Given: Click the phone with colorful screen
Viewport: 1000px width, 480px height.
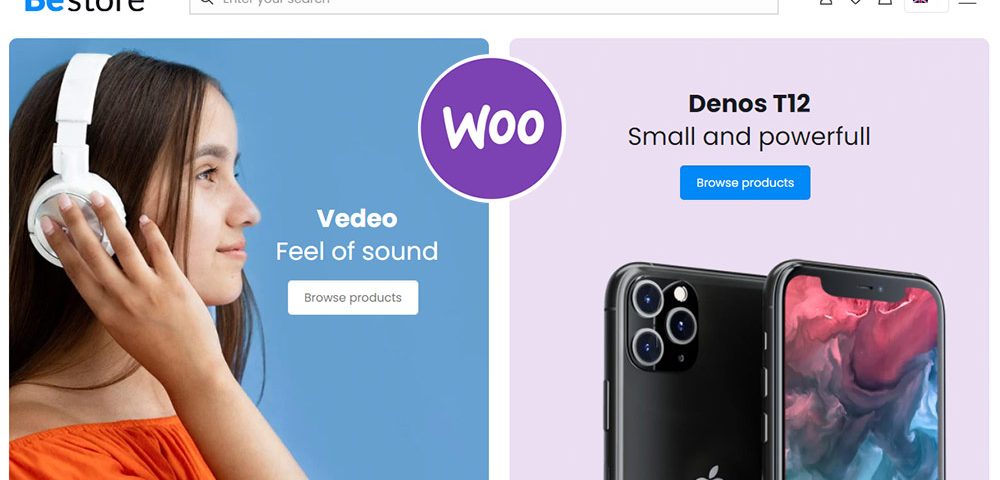Looking at the screenshot, I should coord(855,370).
